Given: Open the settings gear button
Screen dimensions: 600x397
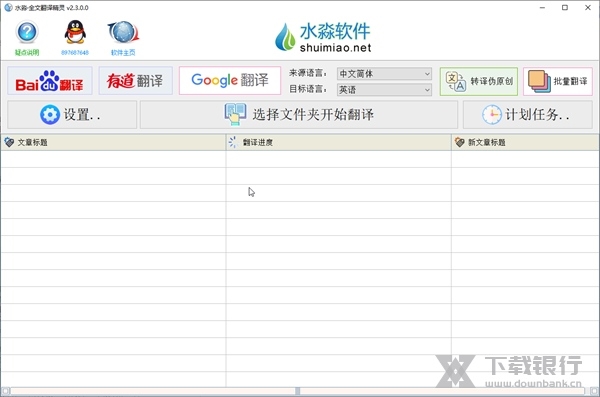Looking at the screenshot, I should tap(72, 114).
